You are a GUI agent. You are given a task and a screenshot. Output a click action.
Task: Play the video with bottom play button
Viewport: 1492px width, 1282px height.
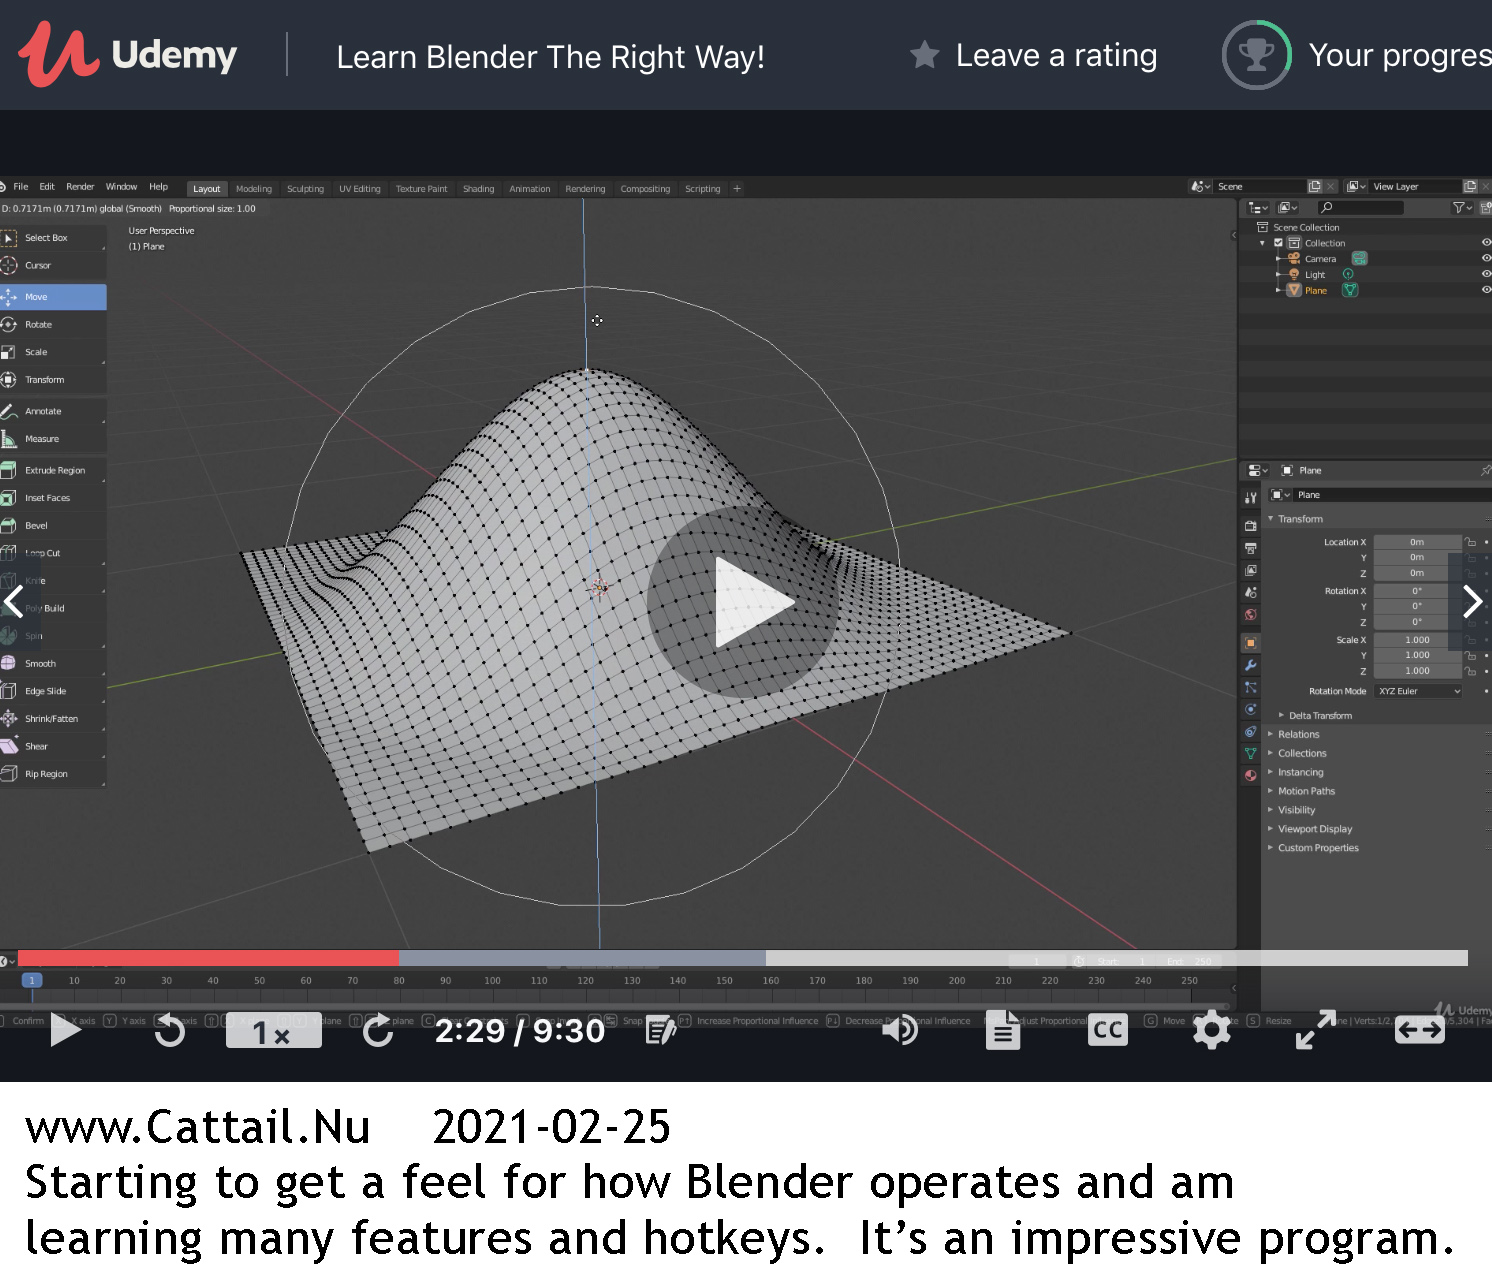(66, 1030)
